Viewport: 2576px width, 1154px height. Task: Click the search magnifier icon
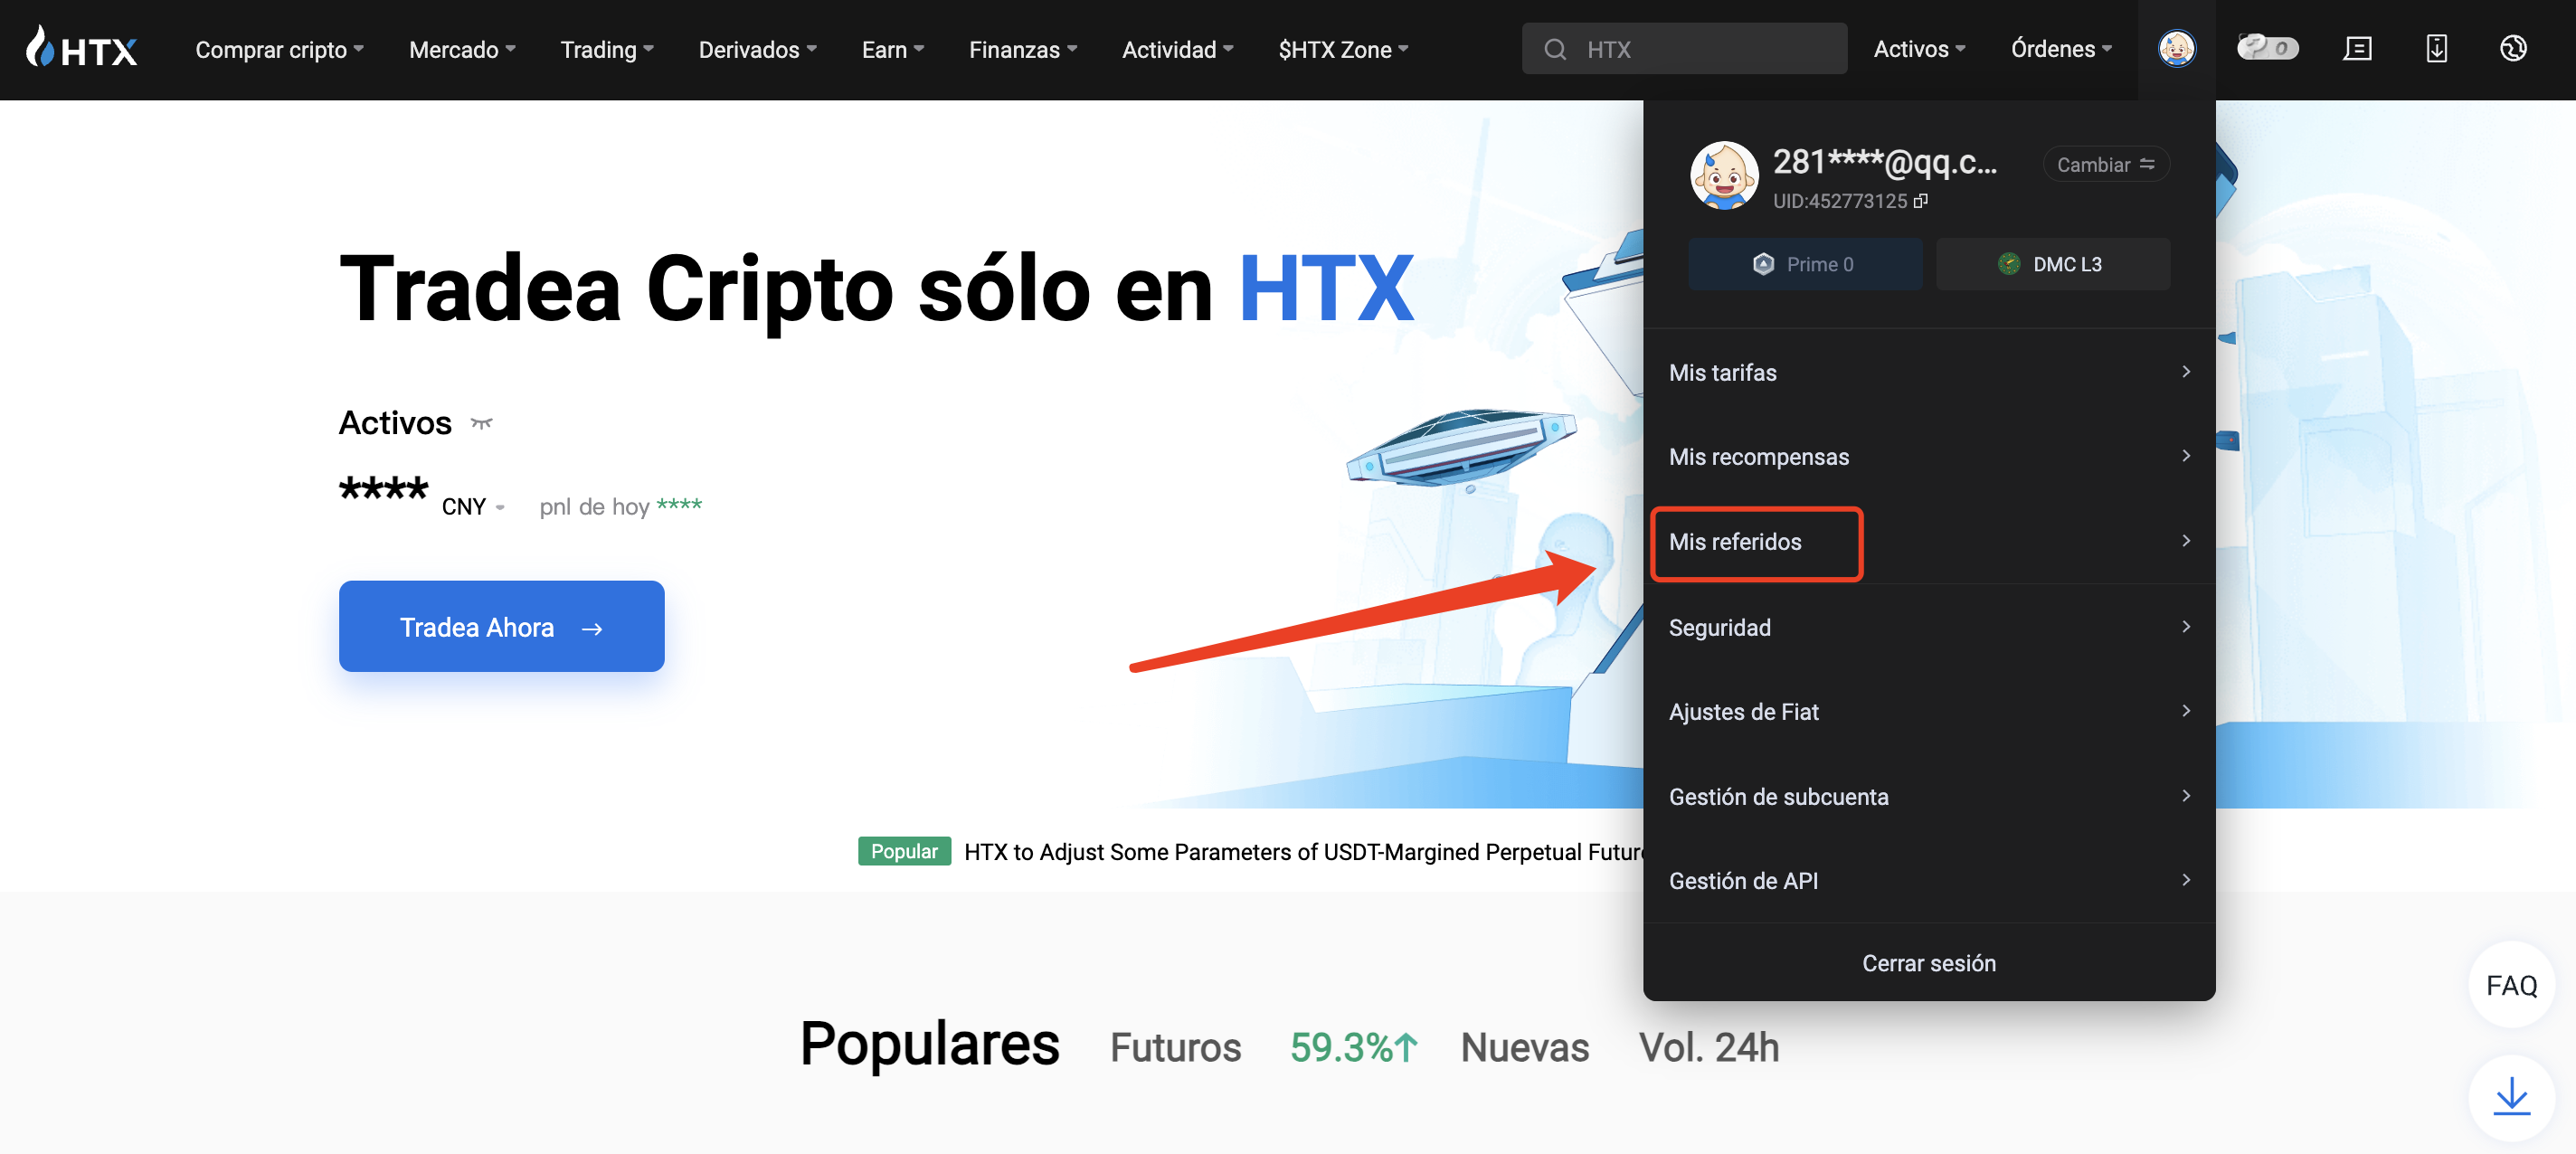(x=1554, y=49)
